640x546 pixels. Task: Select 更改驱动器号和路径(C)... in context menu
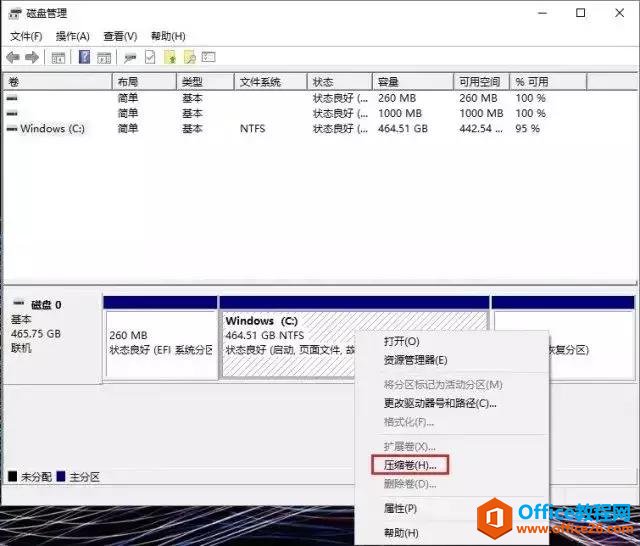(x=440, y=403)
